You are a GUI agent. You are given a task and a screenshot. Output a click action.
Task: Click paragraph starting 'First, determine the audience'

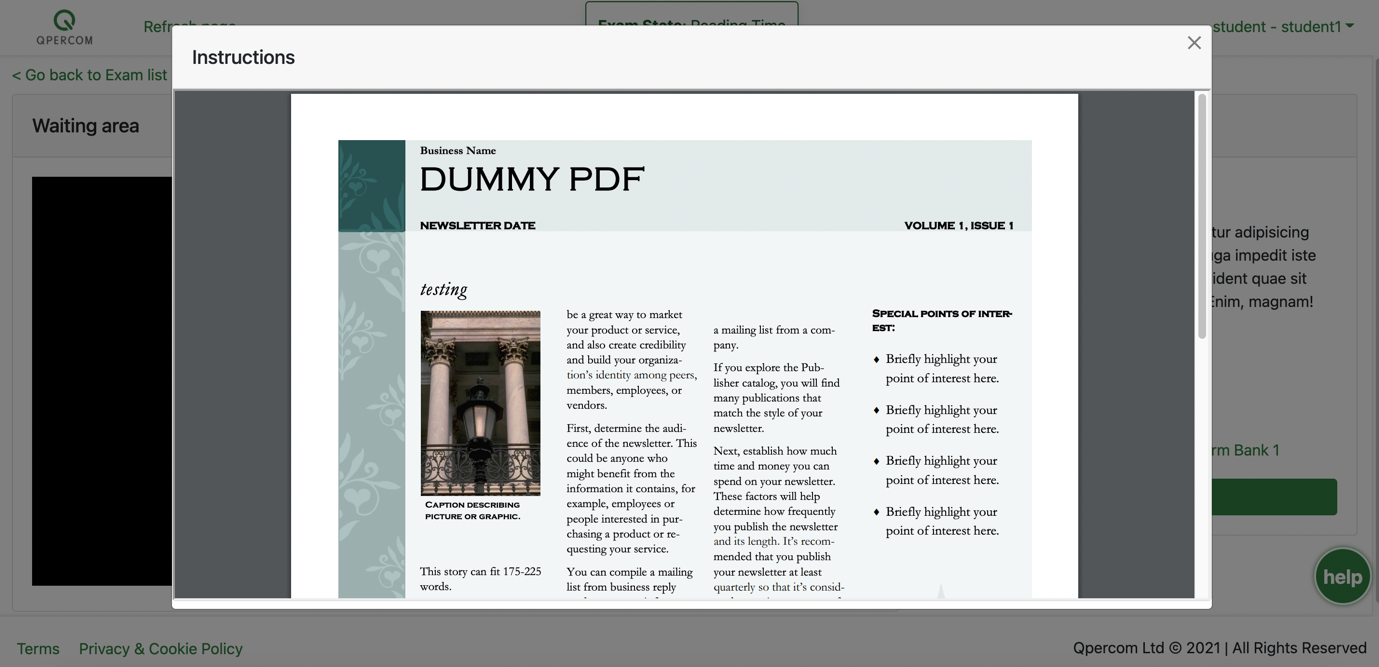point(632,489)
